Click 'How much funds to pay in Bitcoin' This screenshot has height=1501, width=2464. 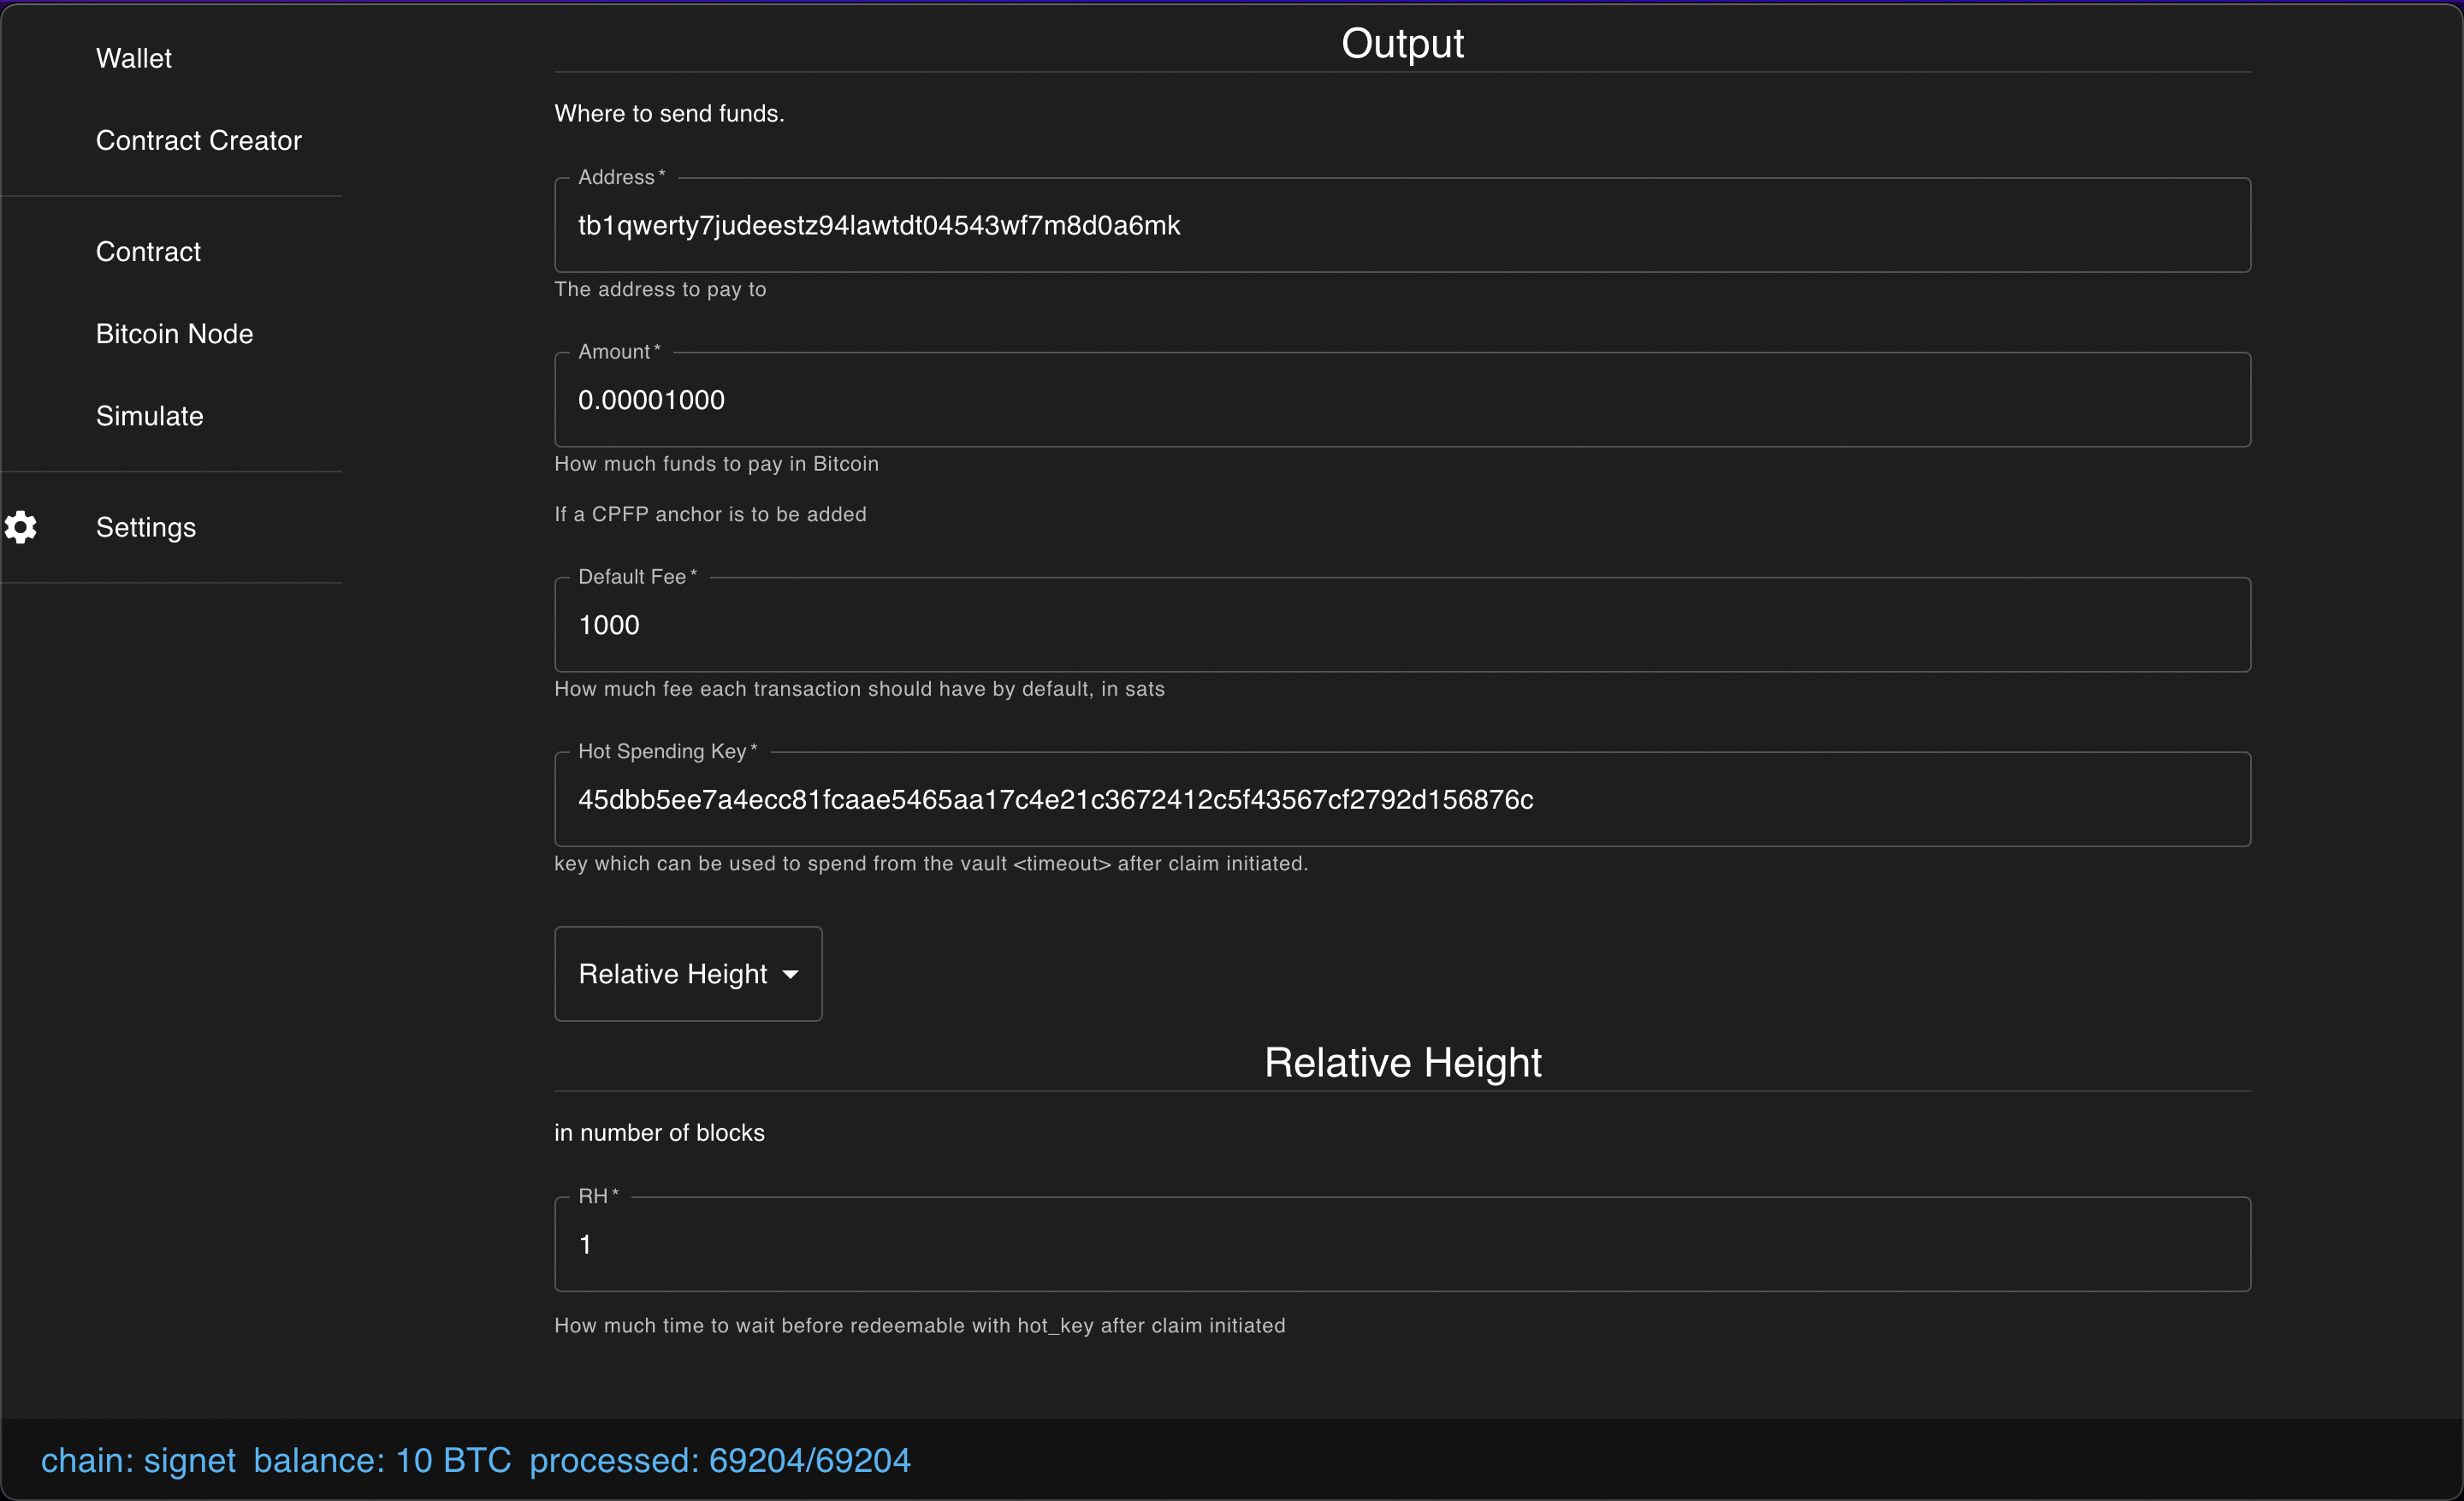716,463
